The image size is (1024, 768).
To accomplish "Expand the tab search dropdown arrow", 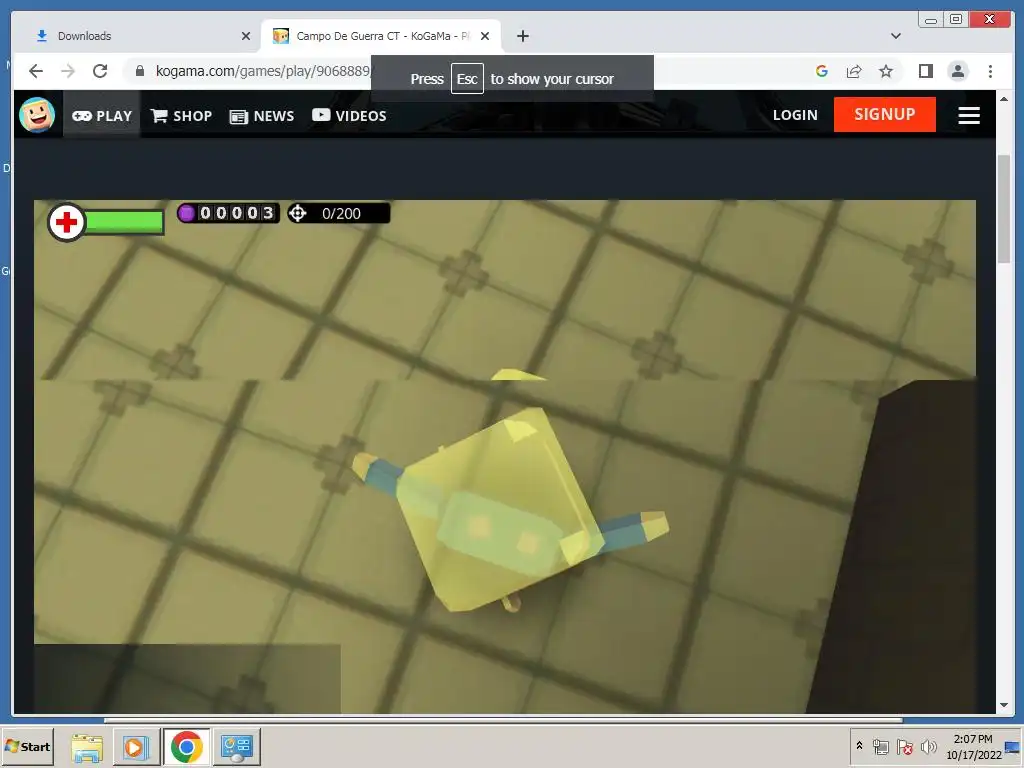I will pyautogui.click(x=895, y=36).
